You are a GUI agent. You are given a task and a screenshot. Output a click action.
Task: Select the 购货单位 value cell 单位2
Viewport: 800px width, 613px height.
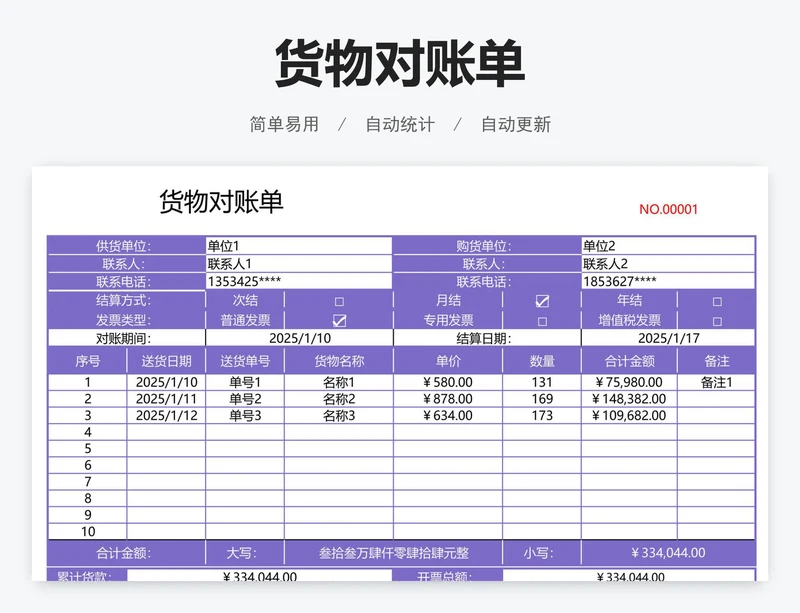(x=668, y=246)
